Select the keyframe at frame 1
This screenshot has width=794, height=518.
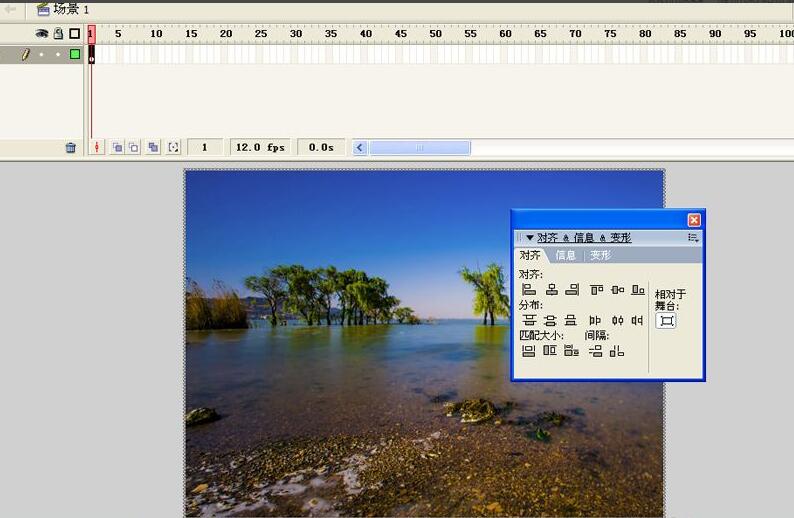[92, 54]
